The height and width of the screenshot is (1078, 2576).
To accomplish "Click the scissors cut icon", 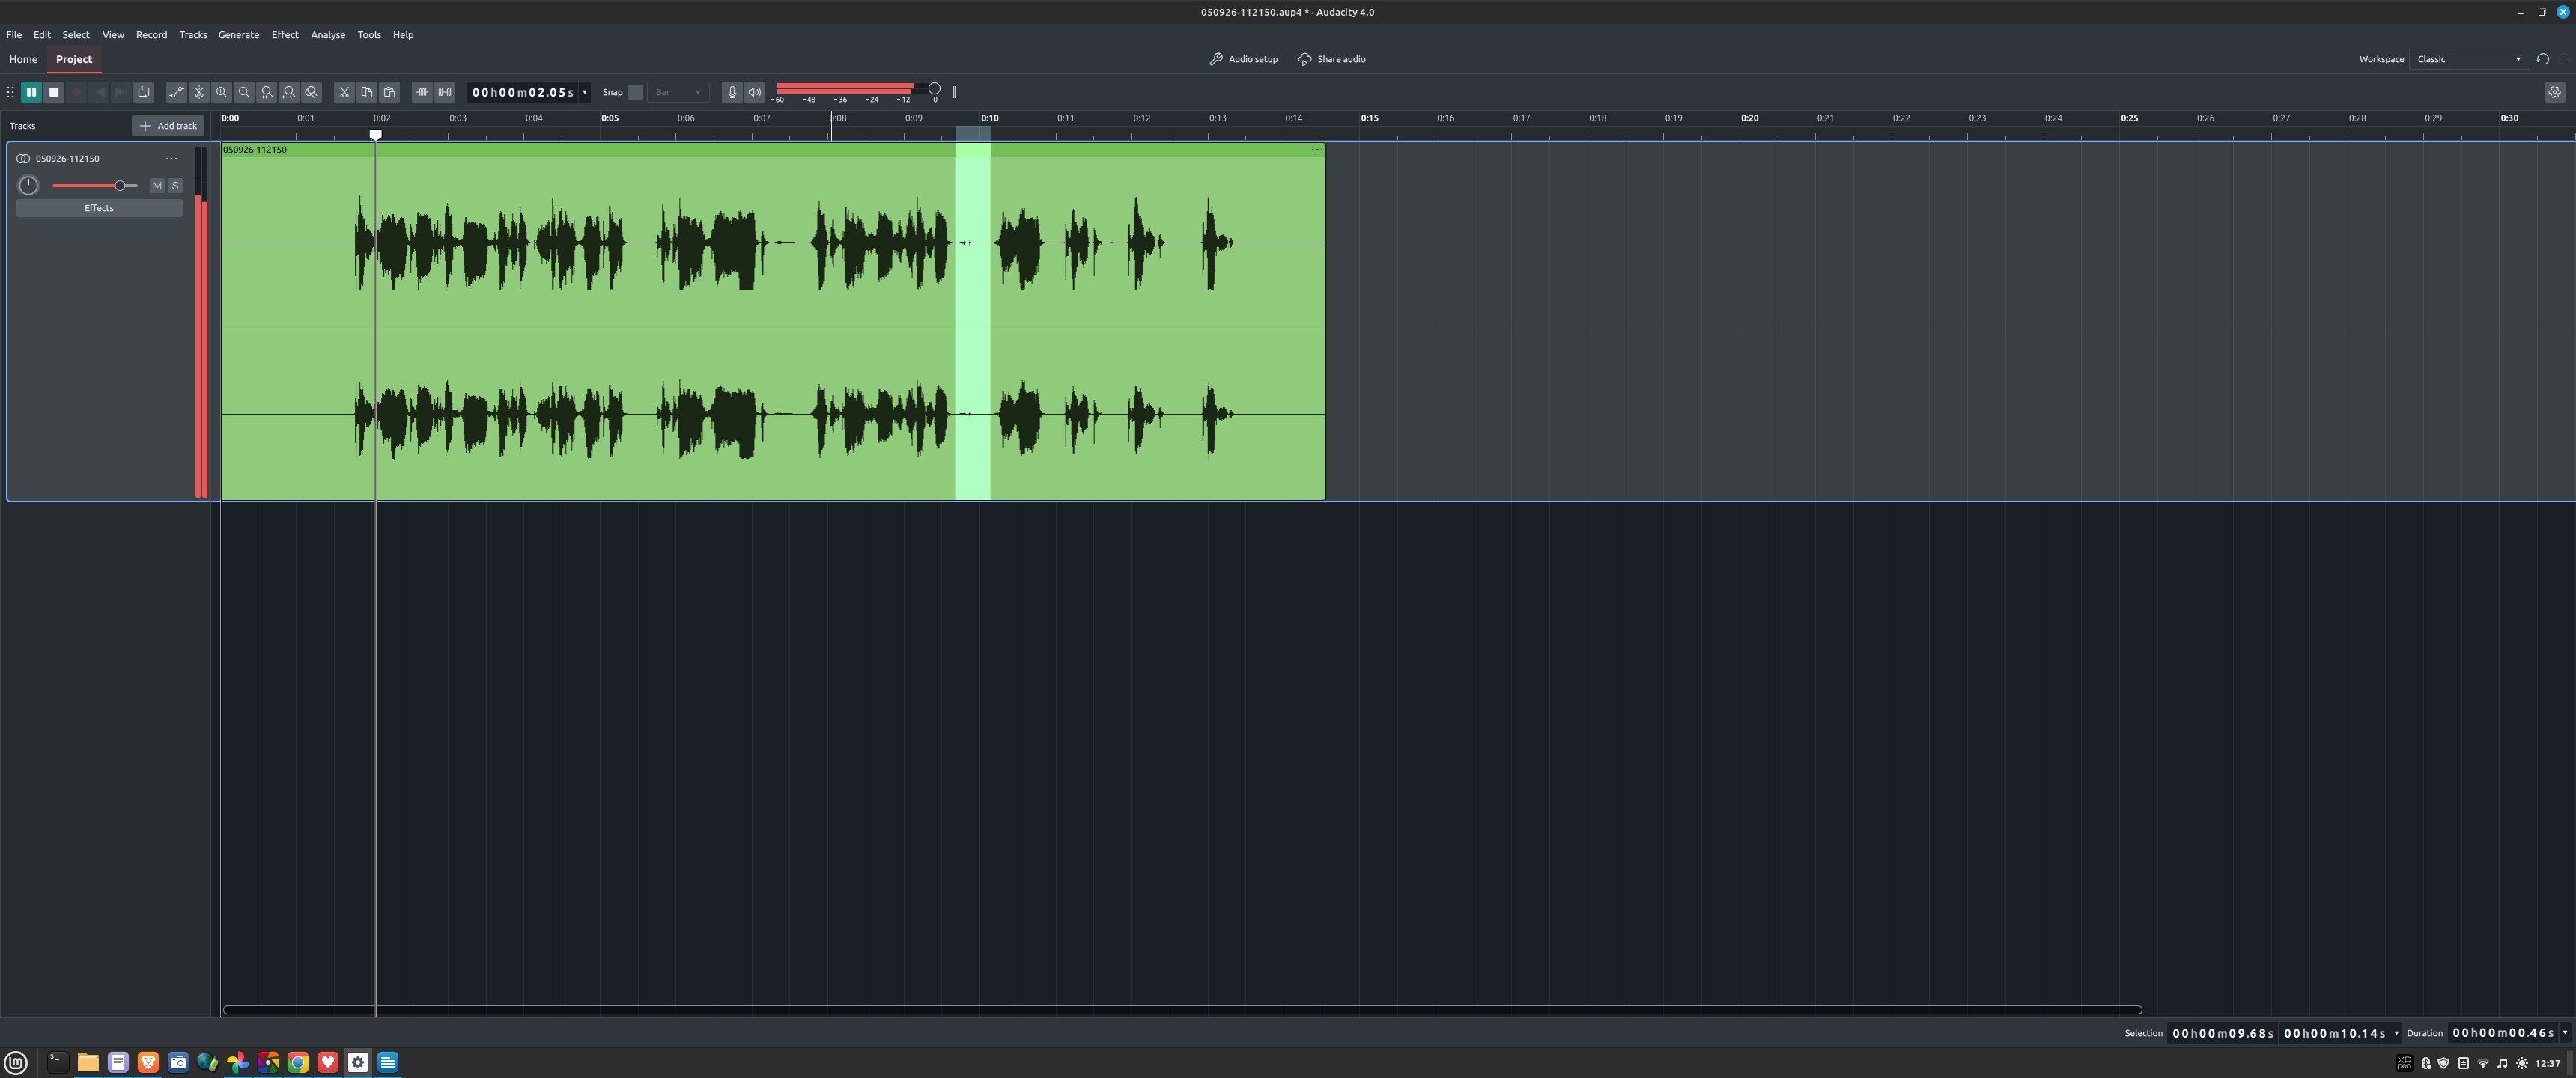I will click(x=344, y=92).
